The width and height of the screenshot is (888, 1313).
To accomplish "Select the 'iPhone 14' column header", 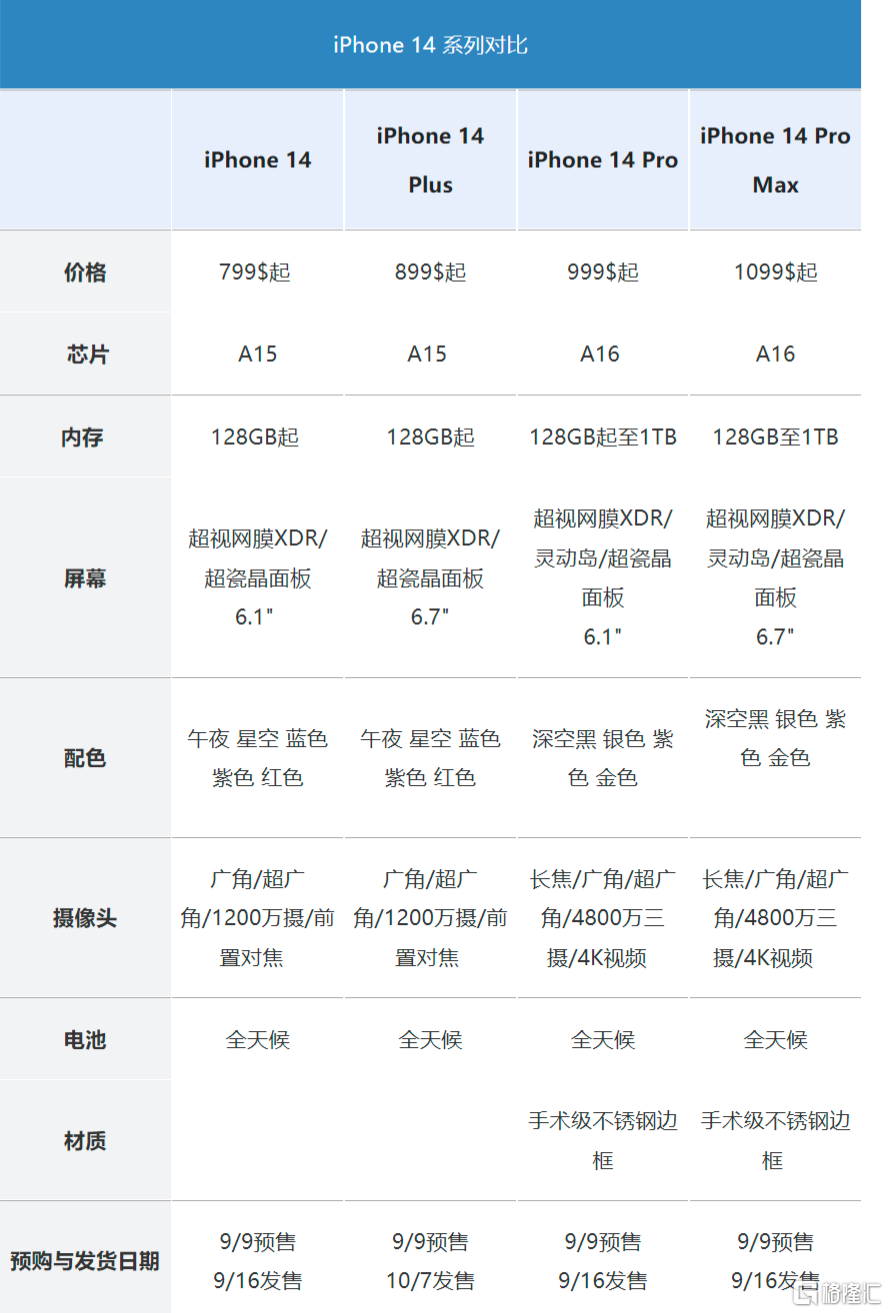I will [x=258, y=160].
